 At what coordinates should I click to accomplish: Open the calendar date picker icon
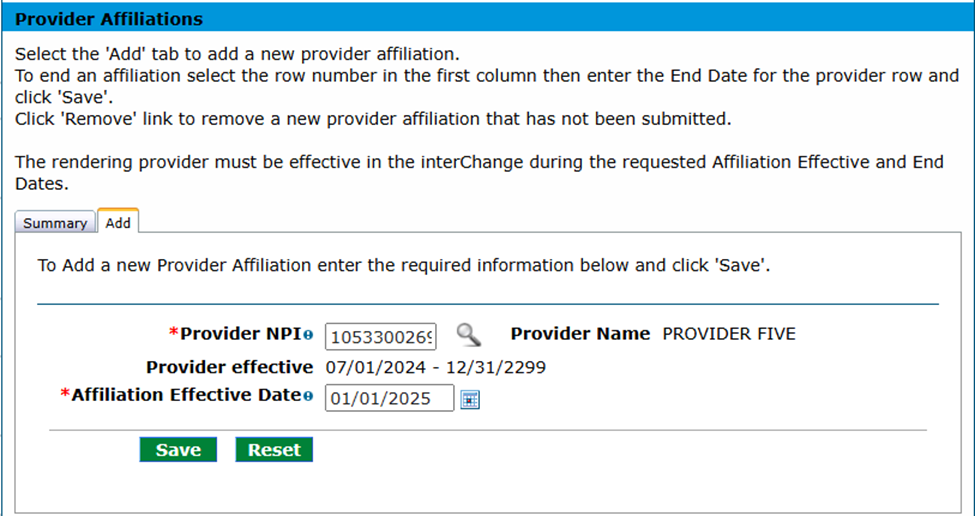click(470, 399)
